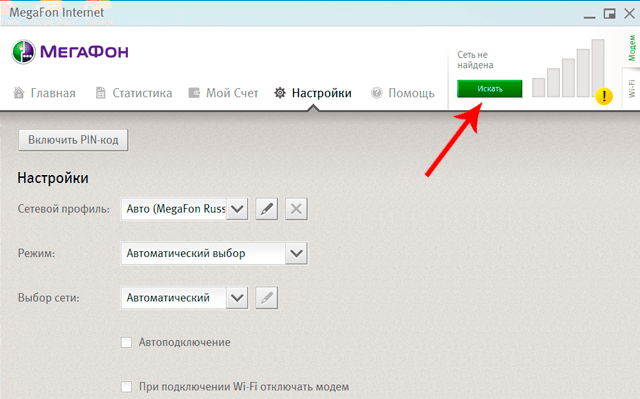The image size is (640, 399).
Task: Close the MegaFon Internet window
Action: [629, 13]
